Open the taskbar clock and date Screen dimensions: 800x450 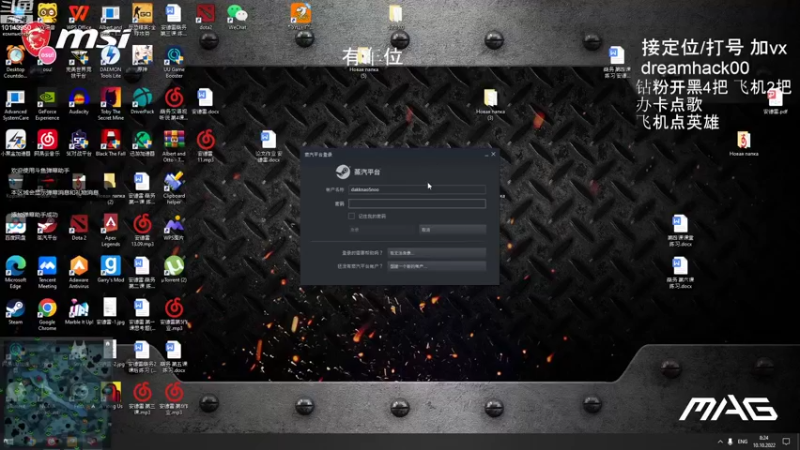click(764, 441)
